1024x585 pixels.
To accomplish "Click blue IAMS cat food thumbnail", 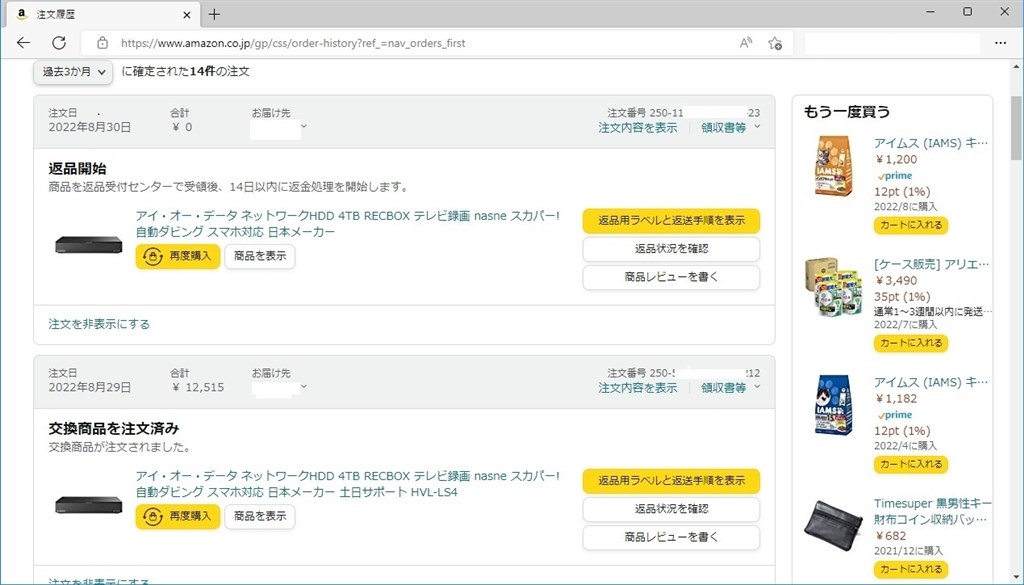I will pyautogui.click(x=833, y=405).
